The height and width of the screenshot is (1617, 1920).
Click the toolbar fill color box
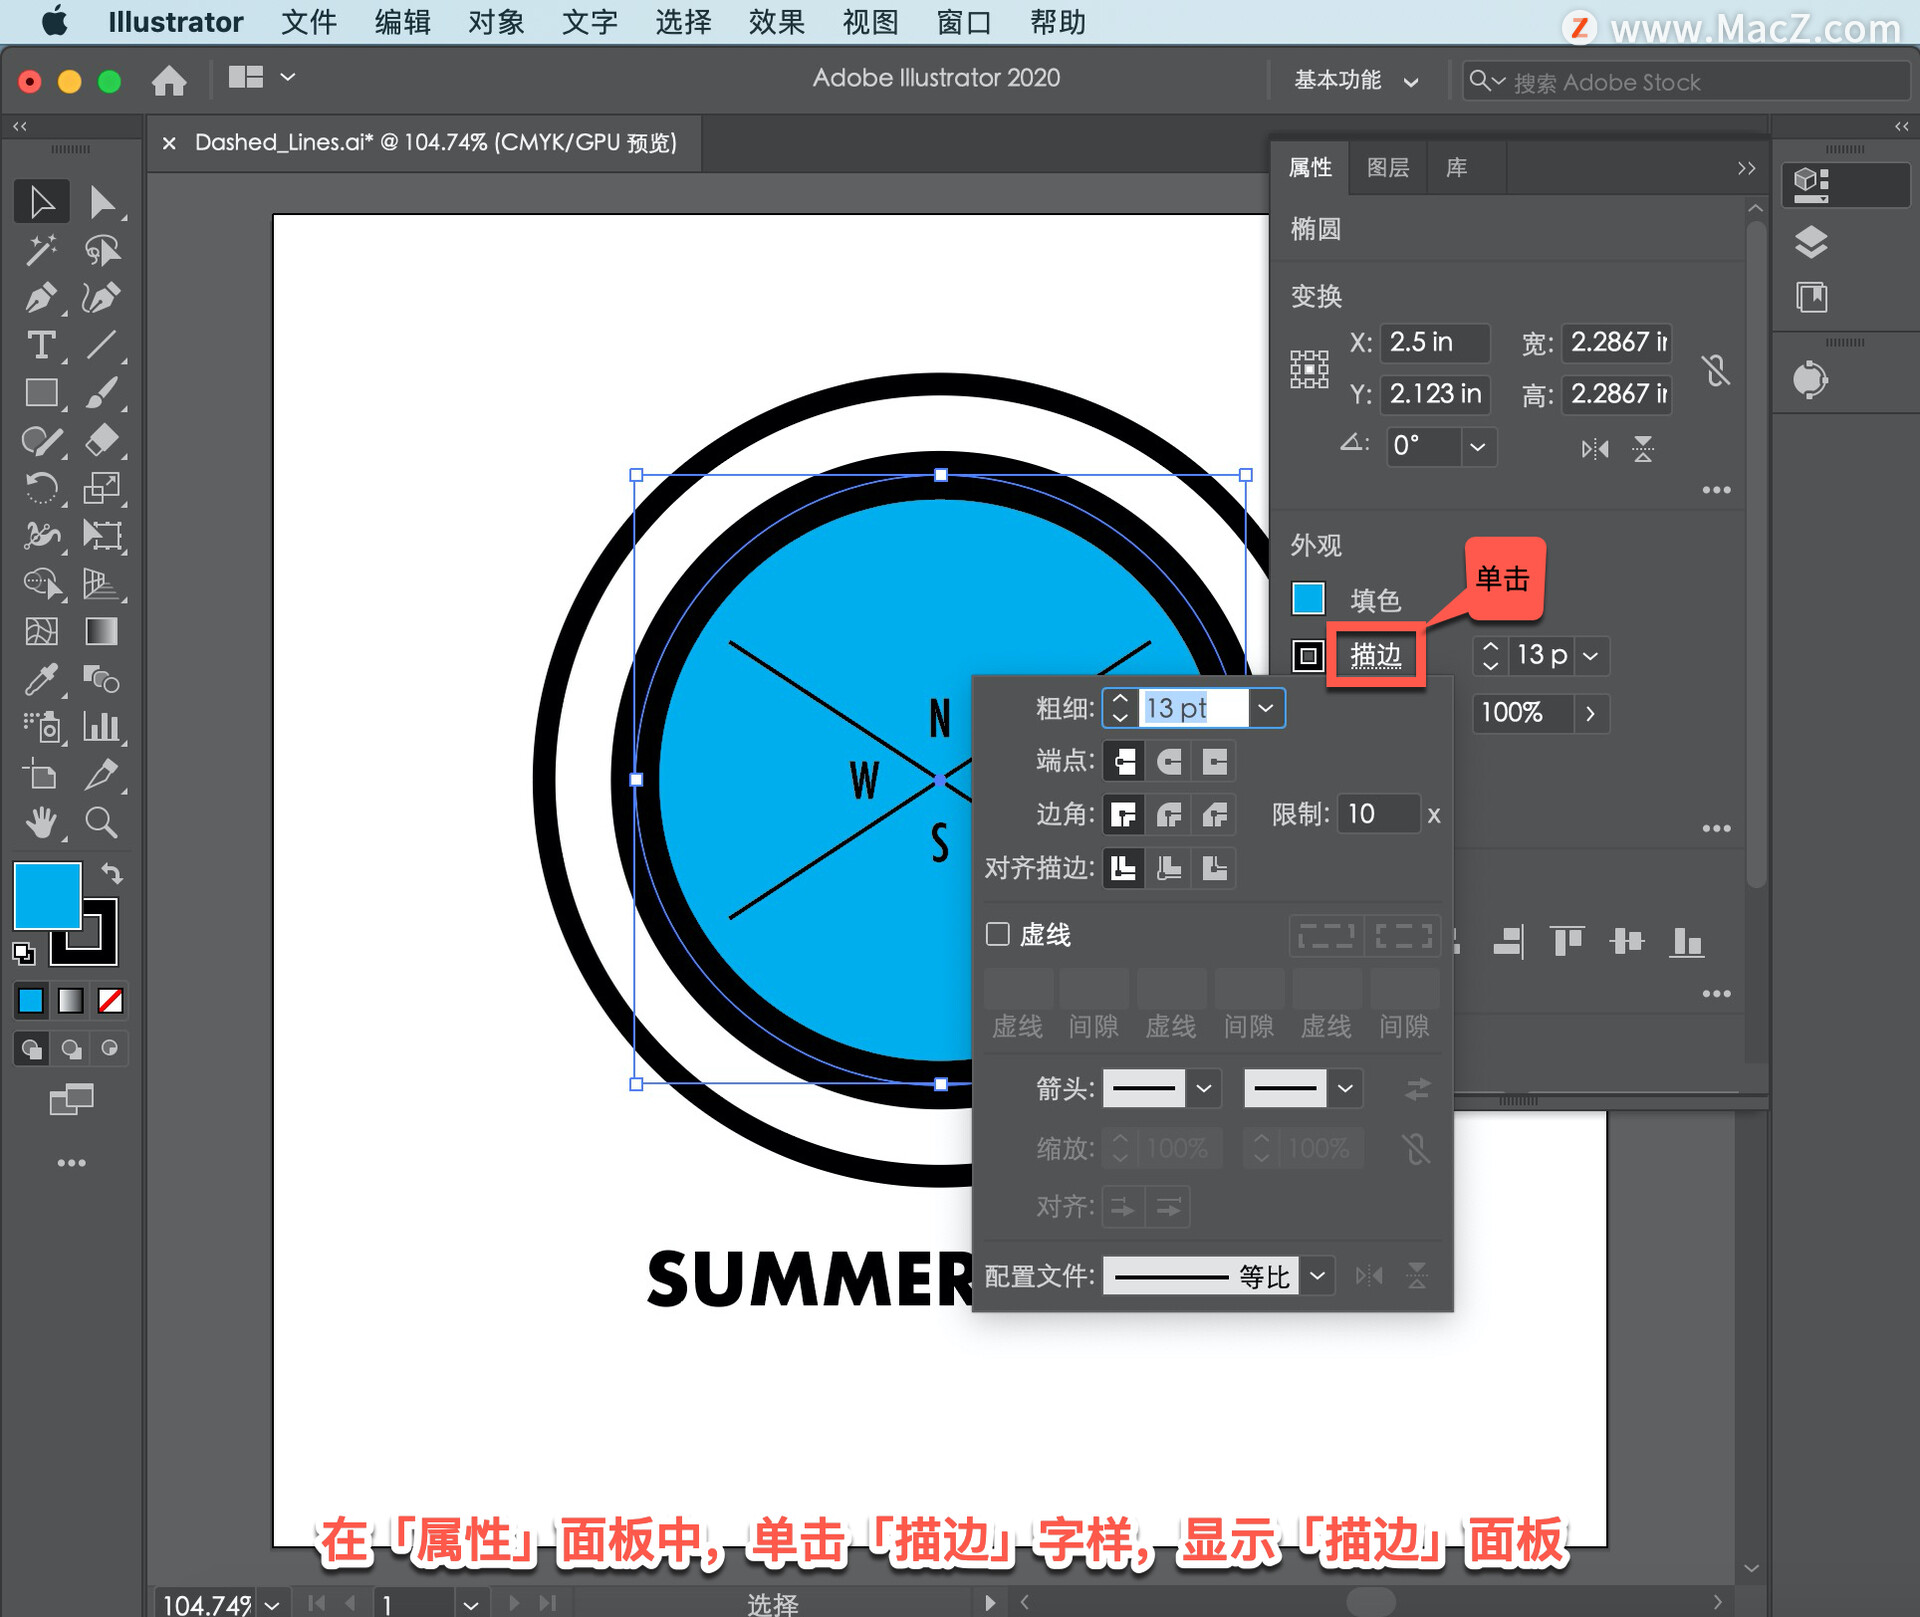47,896
